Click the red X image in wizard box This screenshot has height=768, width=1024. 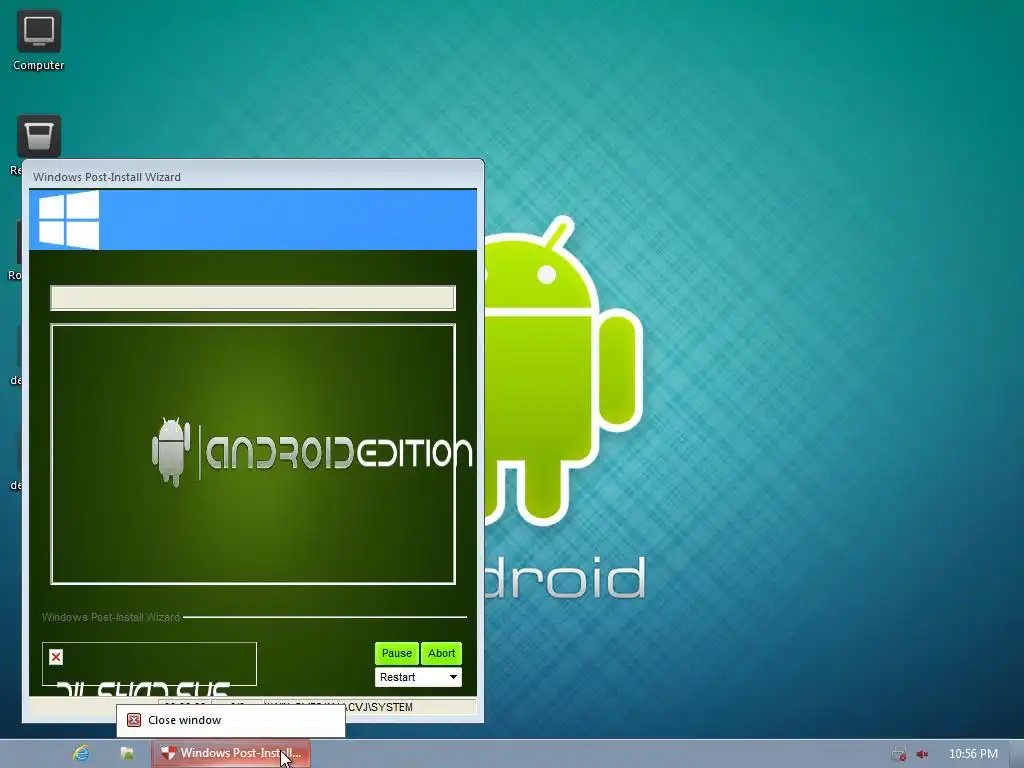click(56, 657)
